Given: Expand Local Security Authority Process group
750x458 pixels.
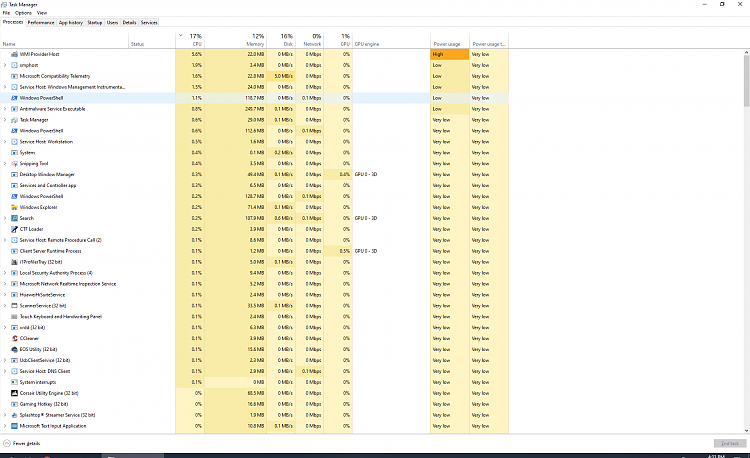Looking at the screenshot, I should point(5,273).
